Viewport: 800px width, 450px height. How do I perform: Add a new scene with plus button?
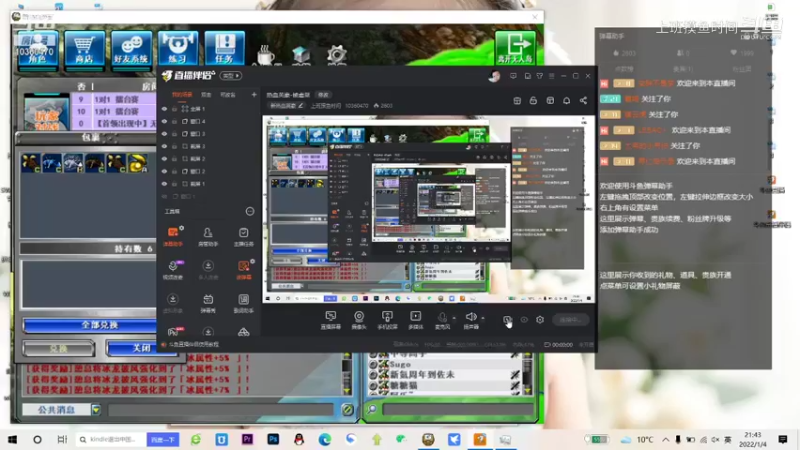tap(254, 94)
